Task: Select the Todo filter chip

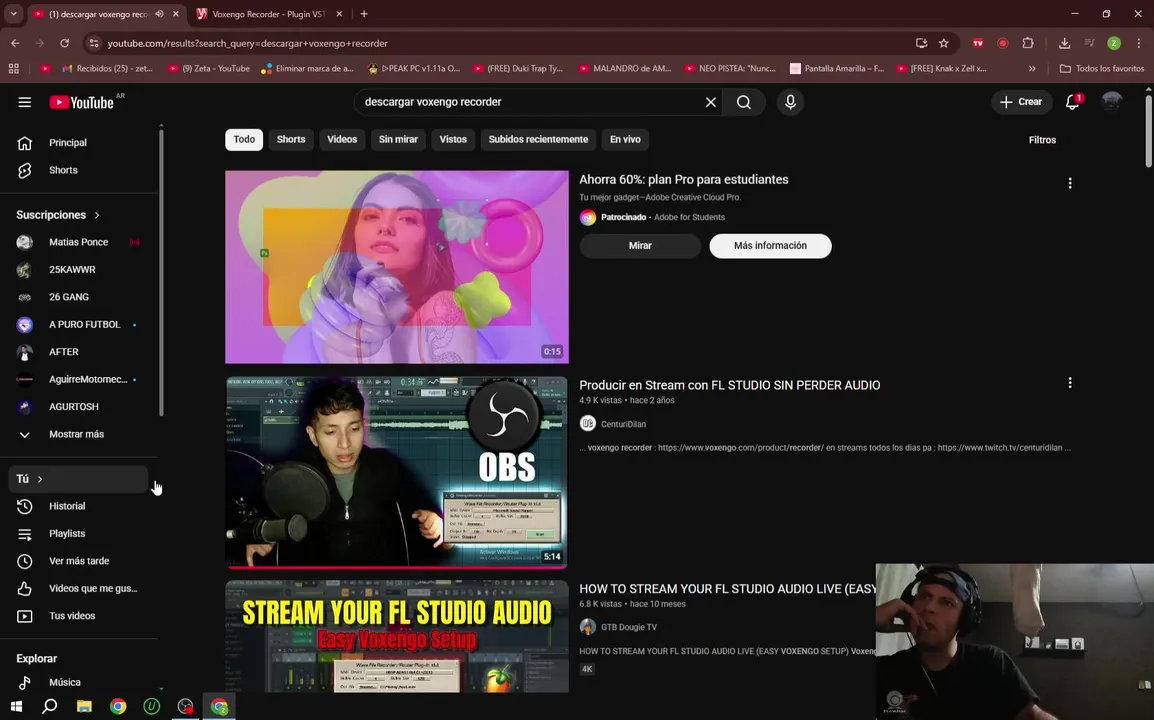Action: coord(244,139)
